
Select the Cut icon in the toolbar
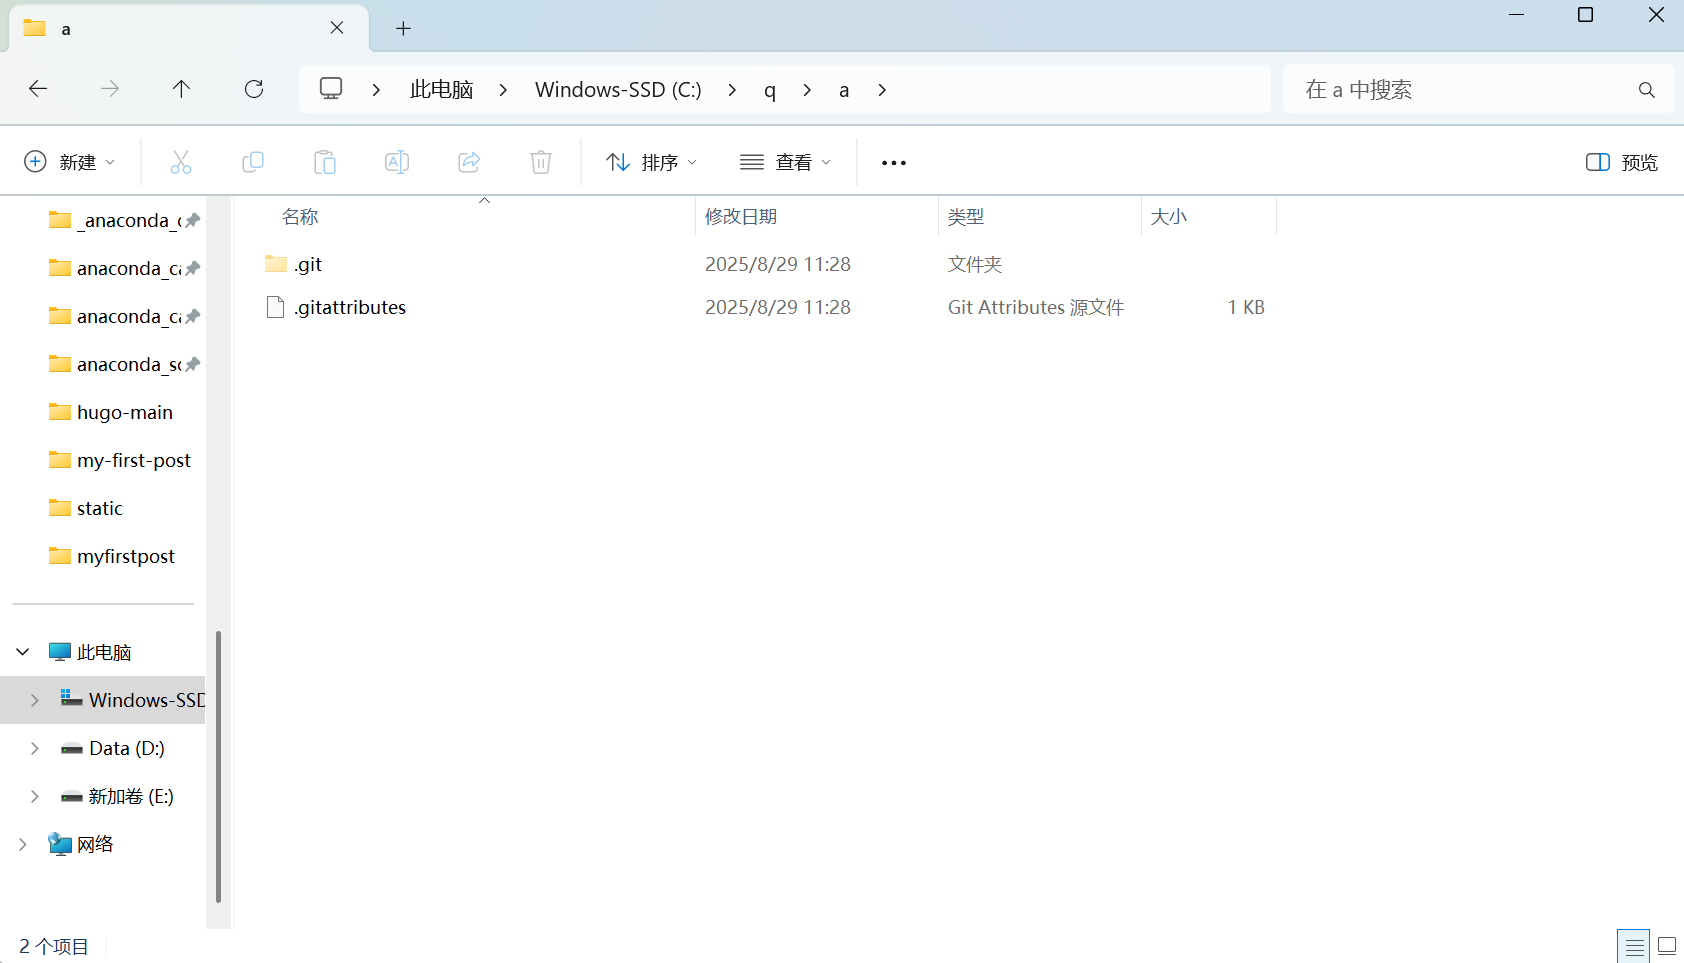point(181,161)
